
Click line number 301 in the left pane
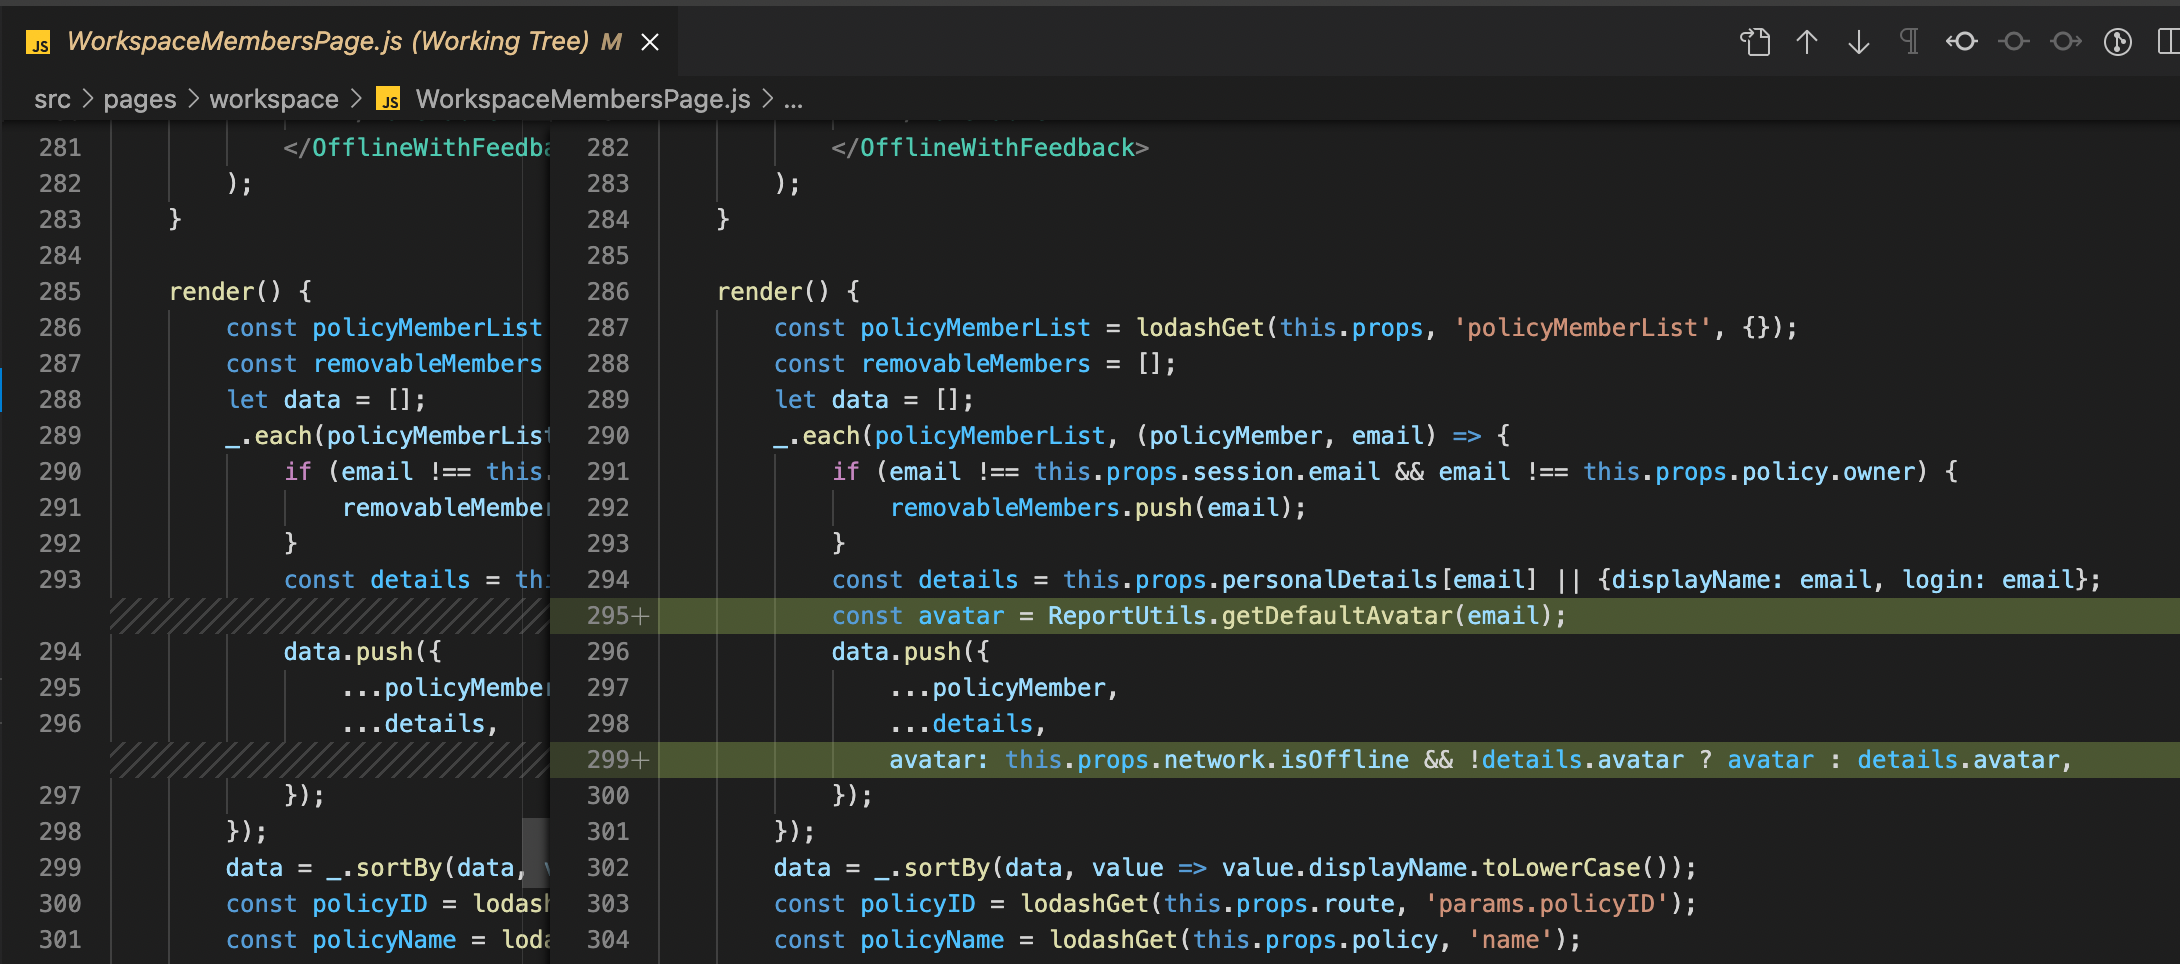coord(60,940)
